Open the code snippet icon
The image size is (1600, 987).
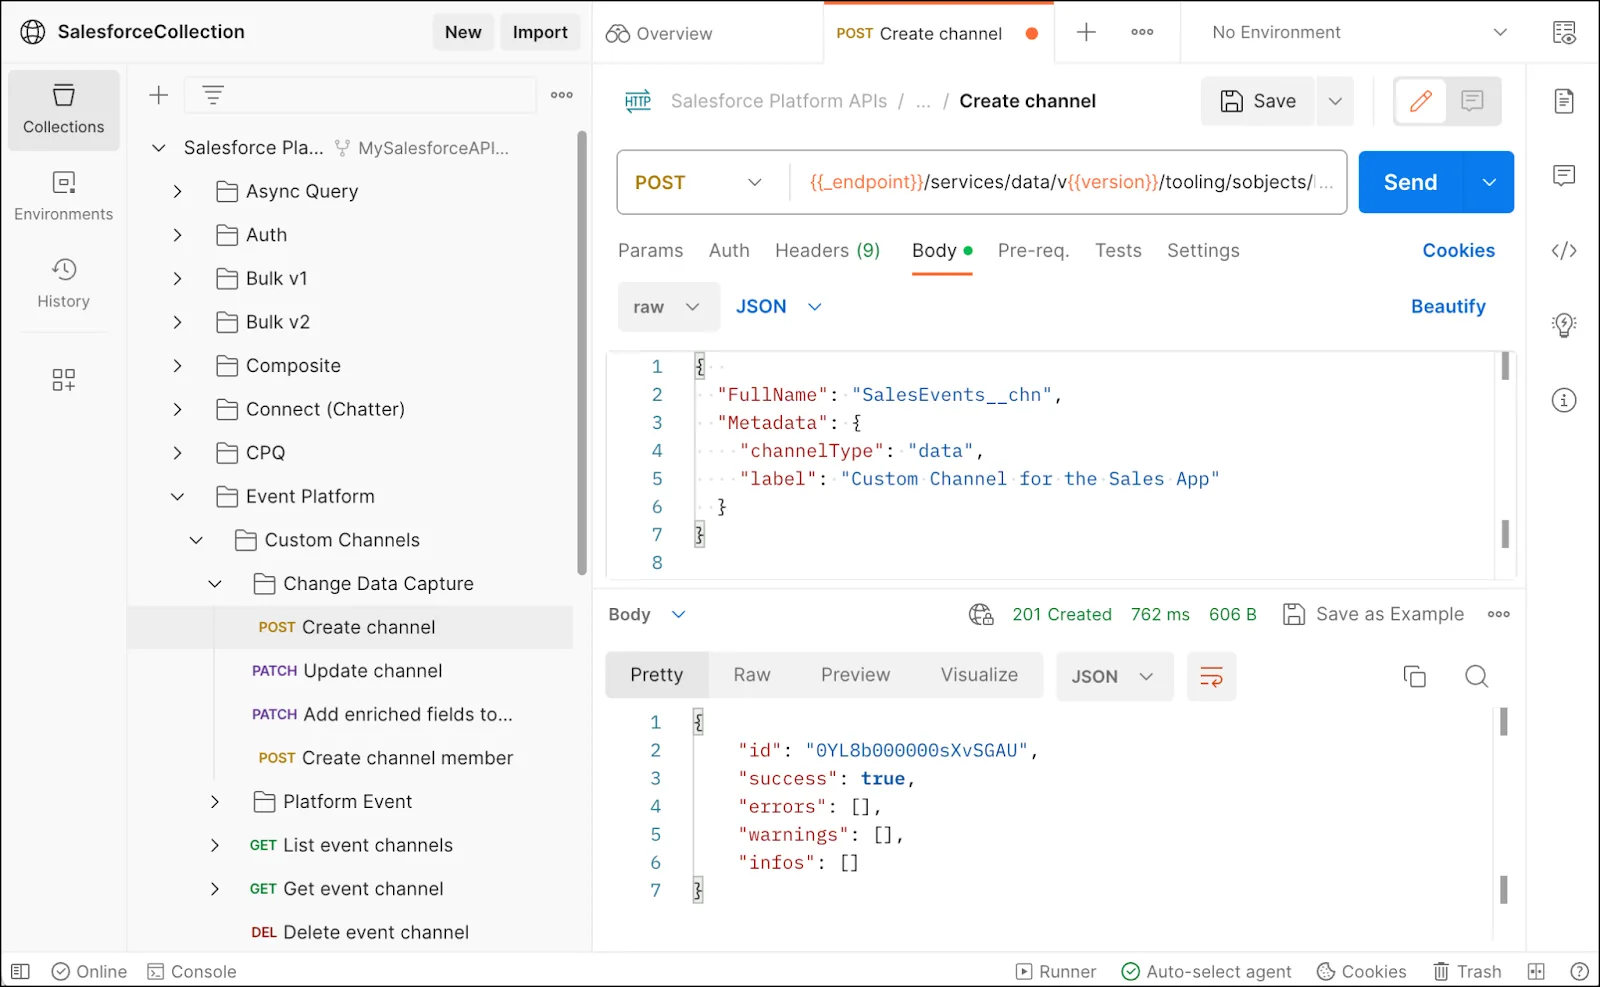coord(1564,250)
